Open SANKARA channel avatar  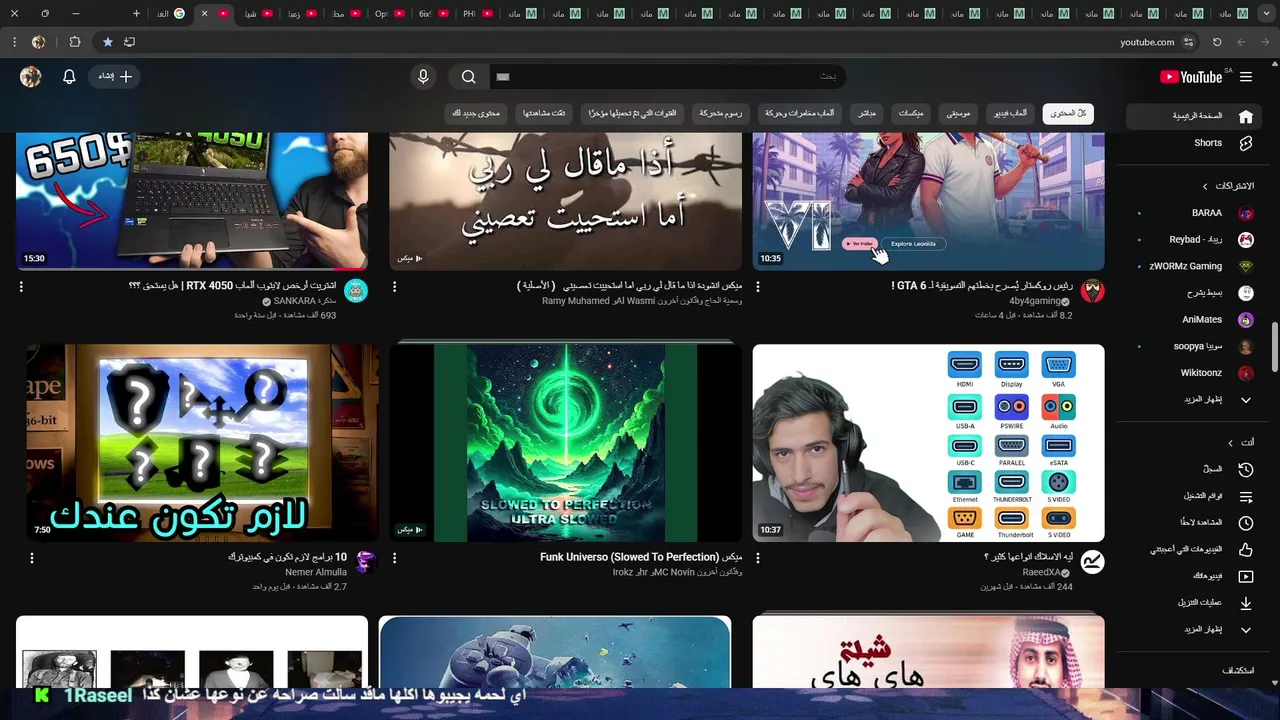click(x=356, y=291)
